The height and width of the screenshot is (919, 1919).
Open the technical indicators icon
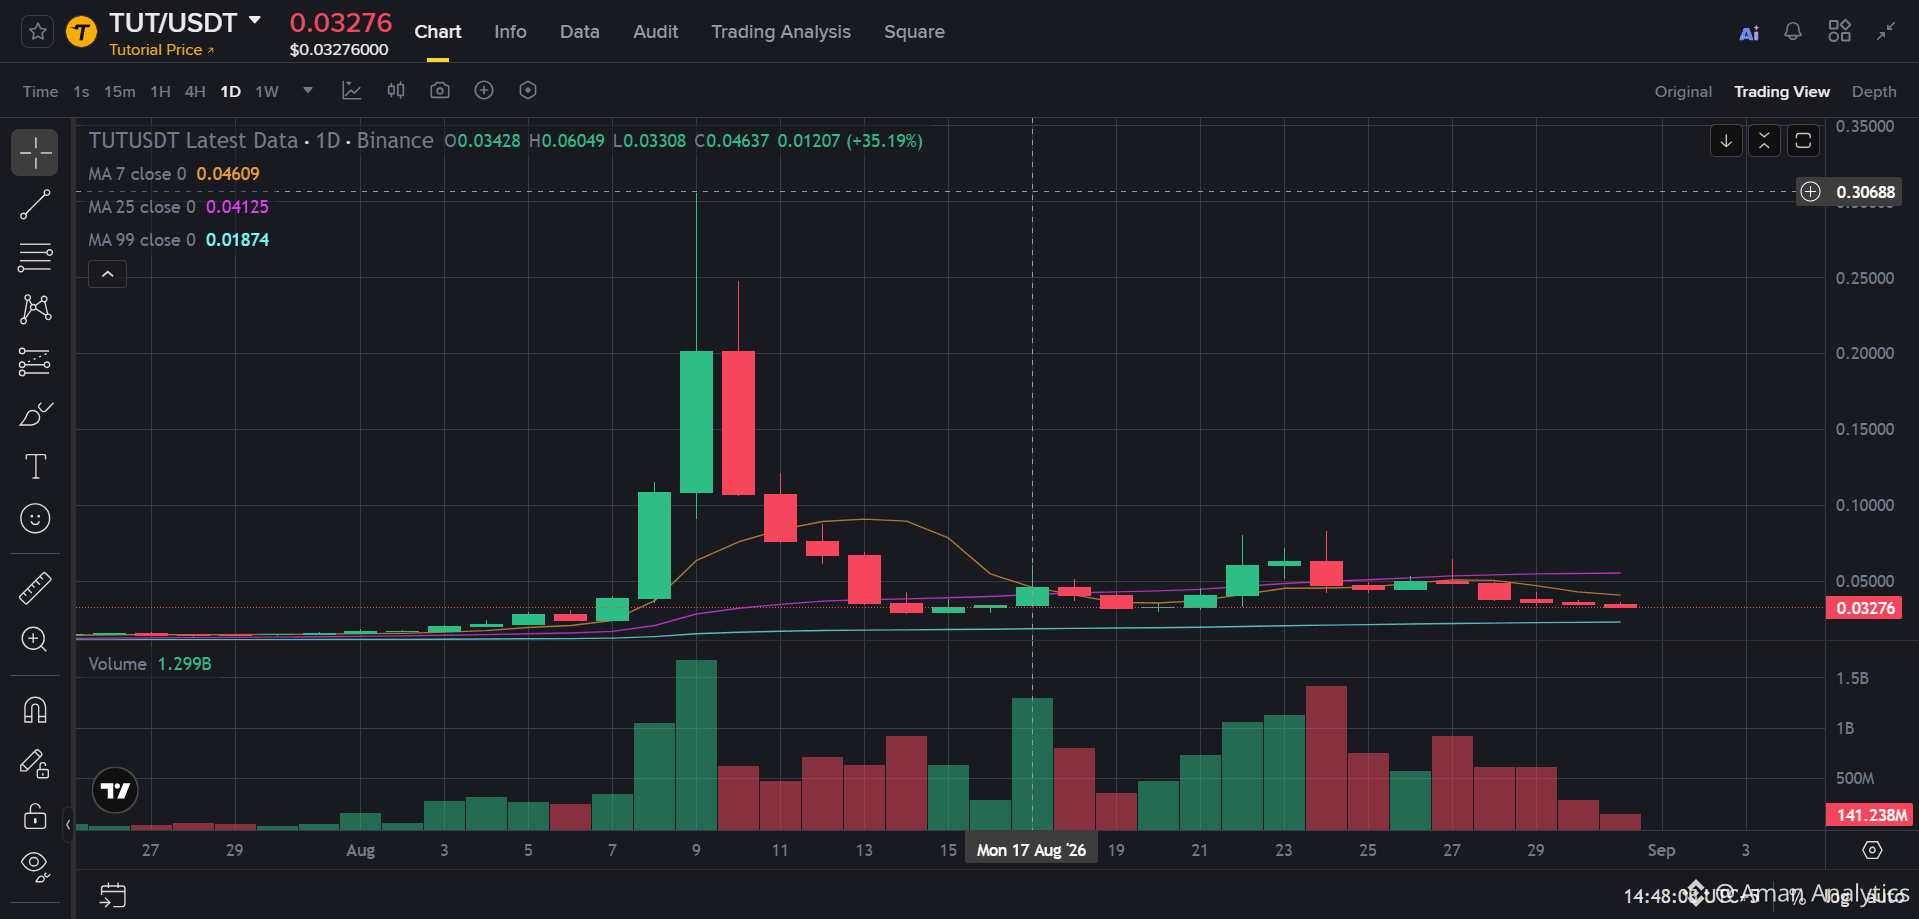tap(352, 90)
